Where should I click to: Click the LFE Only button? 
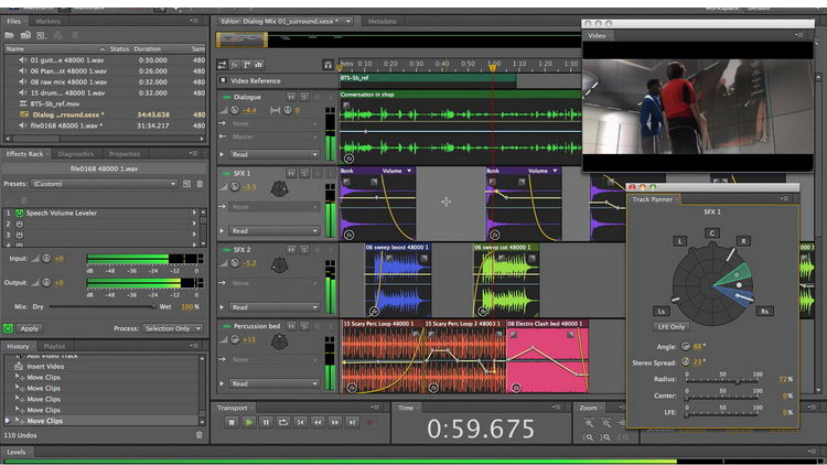click(x=671, y=327)
